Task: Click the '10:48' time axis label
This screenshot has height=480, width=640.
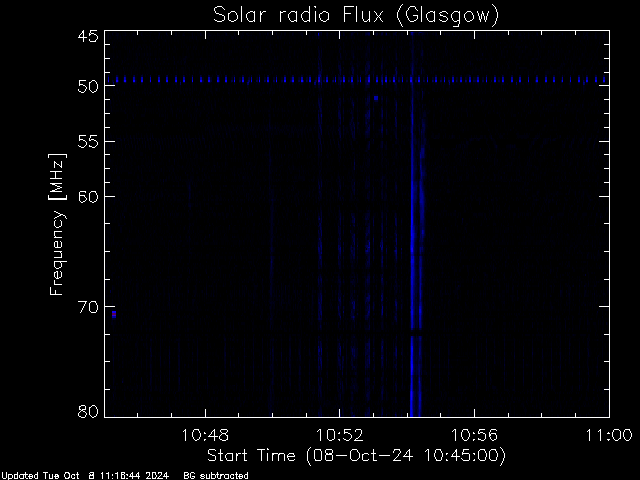Action: 205,435
